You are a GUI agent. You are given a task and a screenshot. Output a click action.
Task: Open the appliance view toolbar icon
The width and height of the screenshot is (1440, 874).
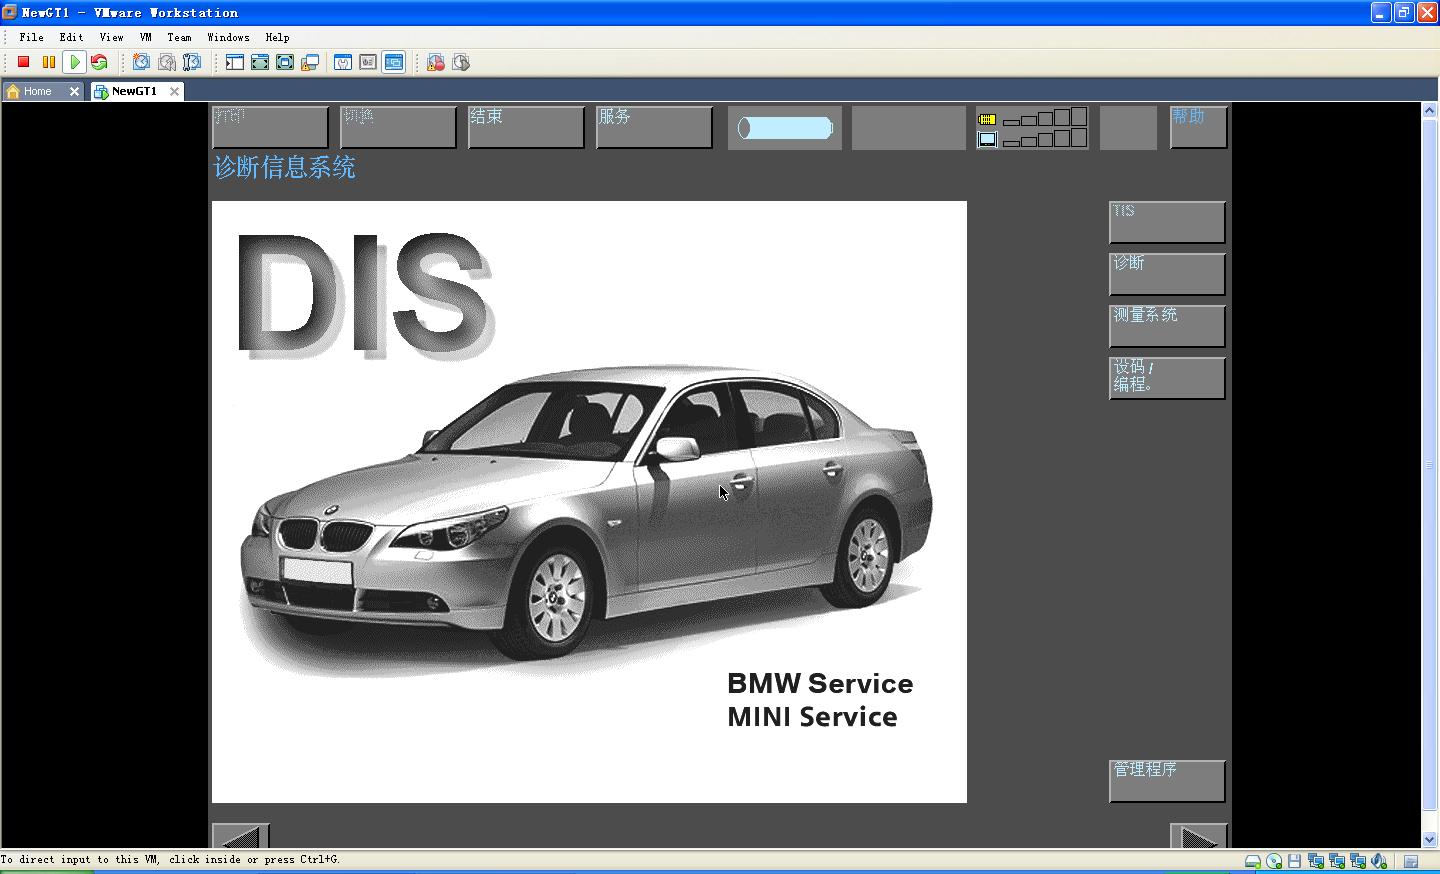point(368,62)
